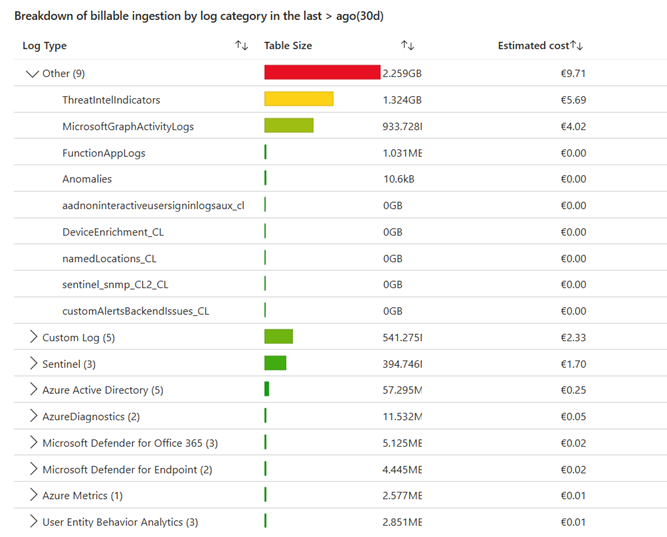Viewport: 667px width, 537px height.
Task: Click the green bar for Sentinel
Action: [275, 363]
